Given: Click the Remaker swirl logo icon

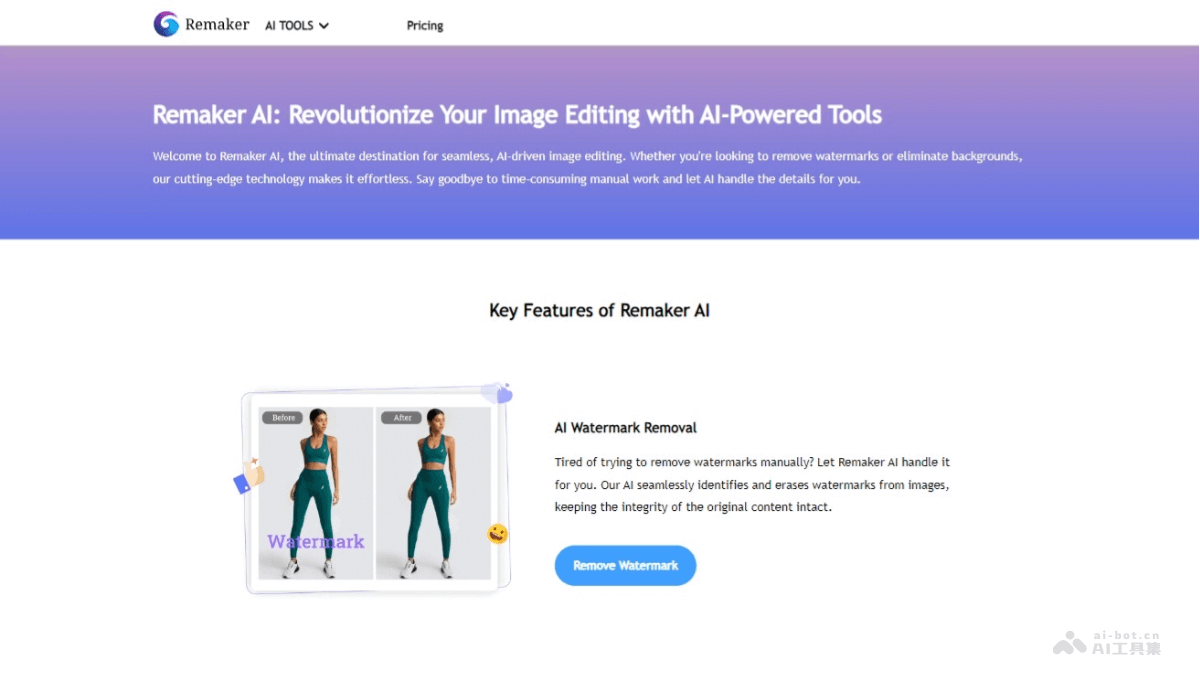Looking at the screenshot, I should (x=166, y=23).
